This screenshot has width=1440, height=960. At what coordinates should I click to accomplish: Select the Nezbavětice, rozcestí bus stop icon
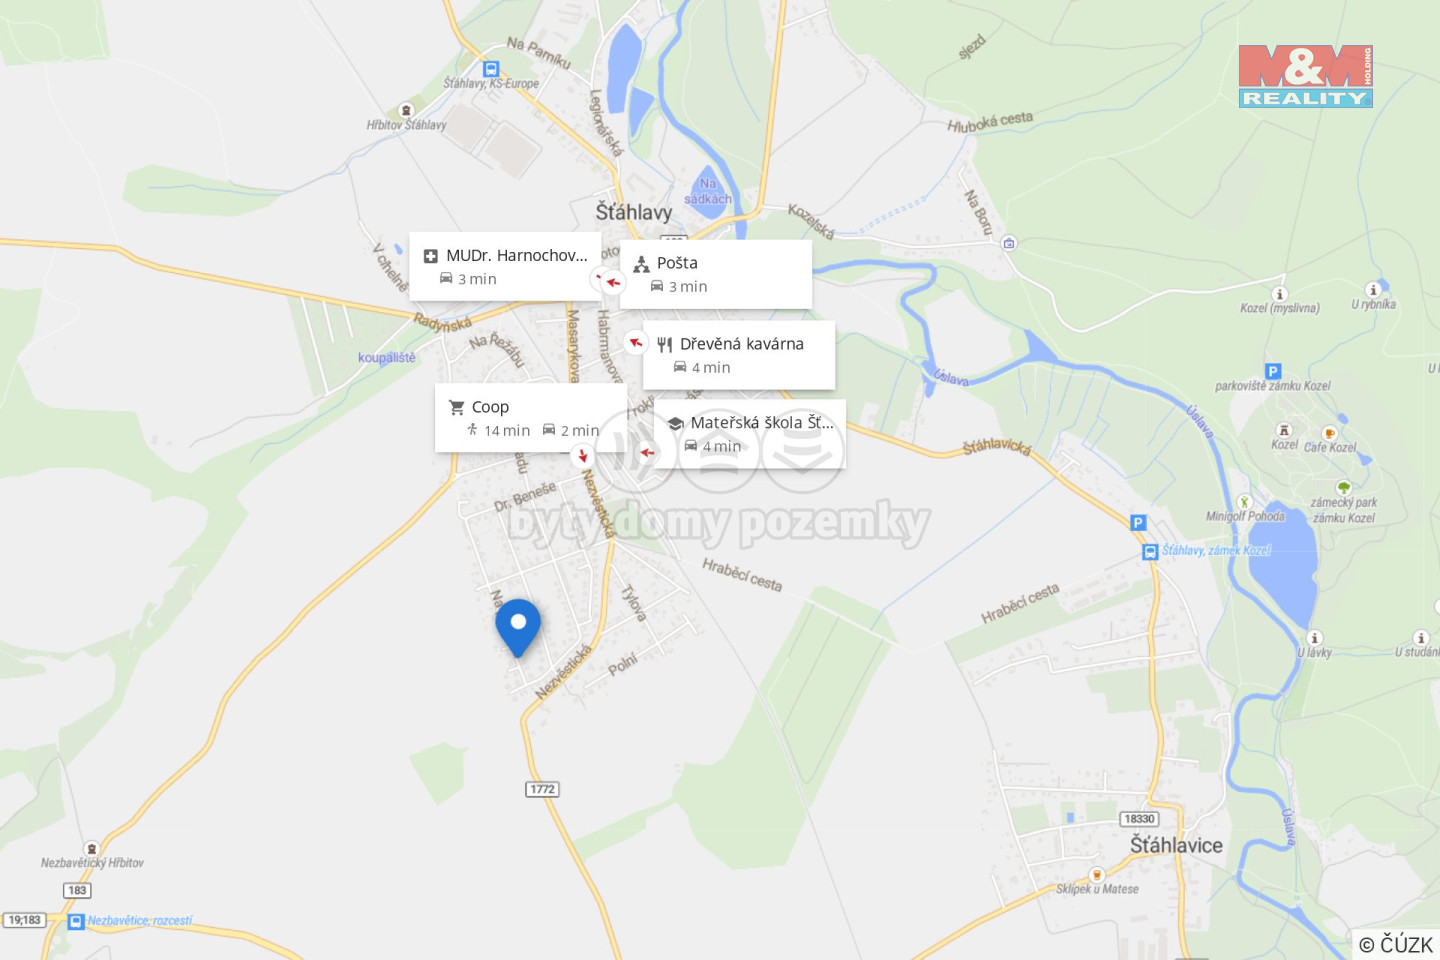tap(76, 921)
